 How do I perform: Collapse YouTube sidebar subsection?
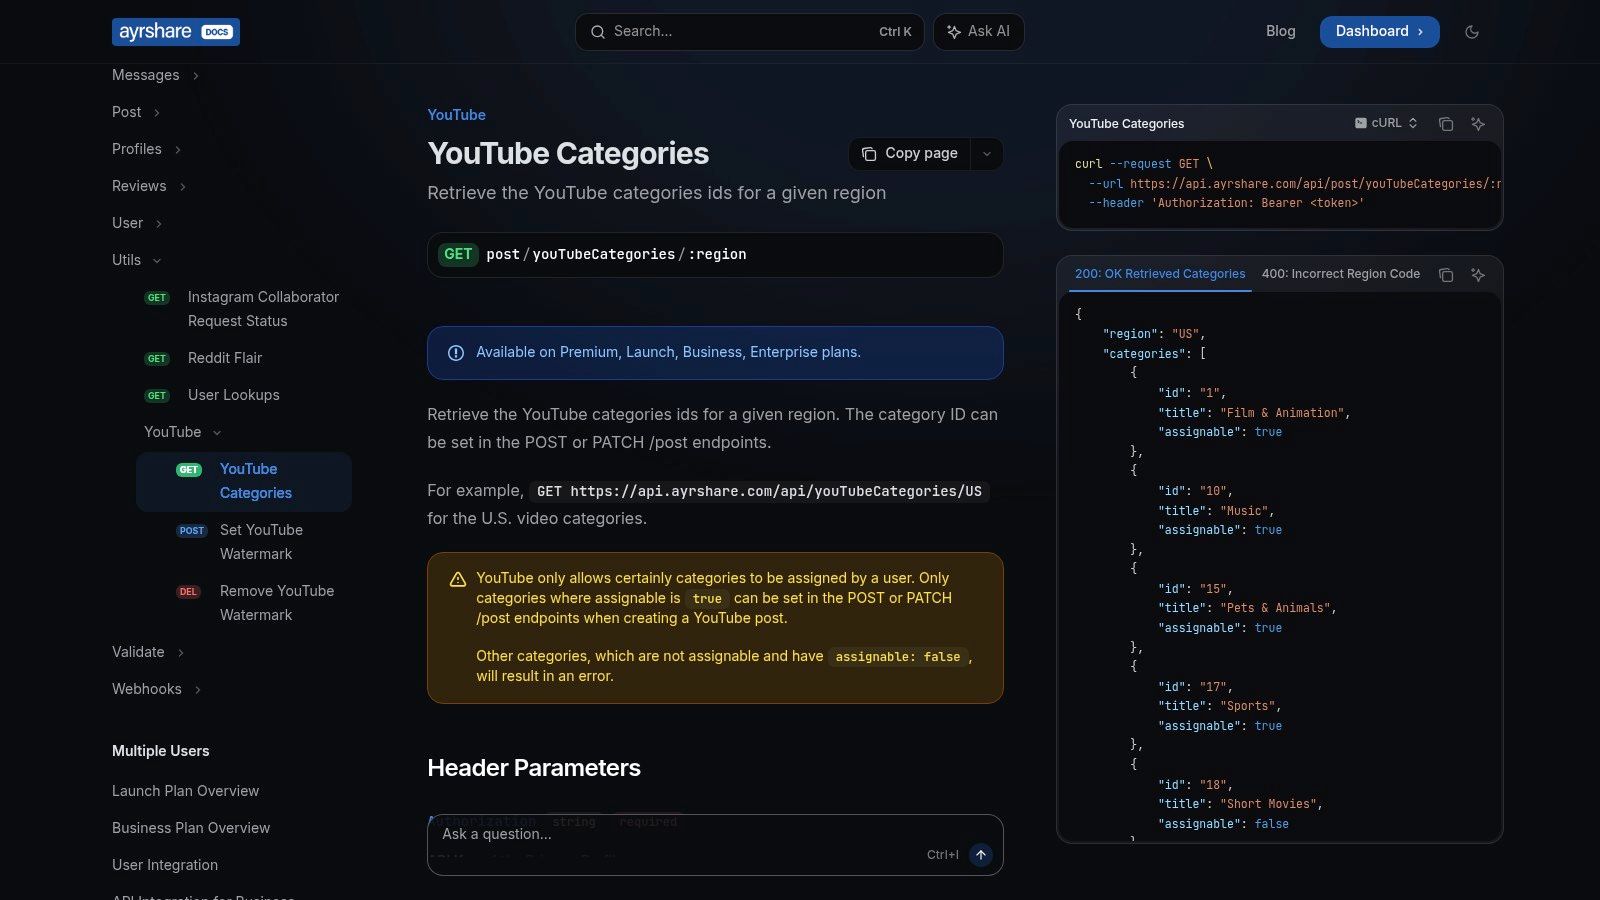point(183,432)
